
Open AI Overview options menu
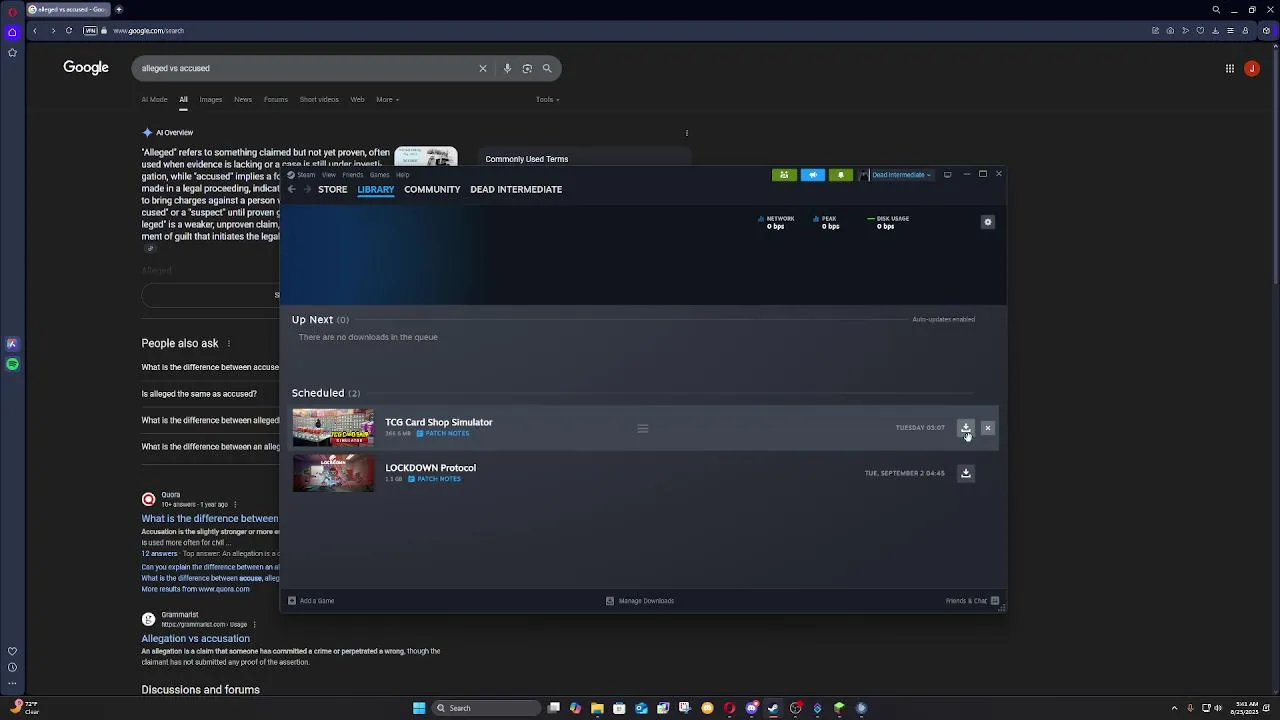click(x=686, y=133)
